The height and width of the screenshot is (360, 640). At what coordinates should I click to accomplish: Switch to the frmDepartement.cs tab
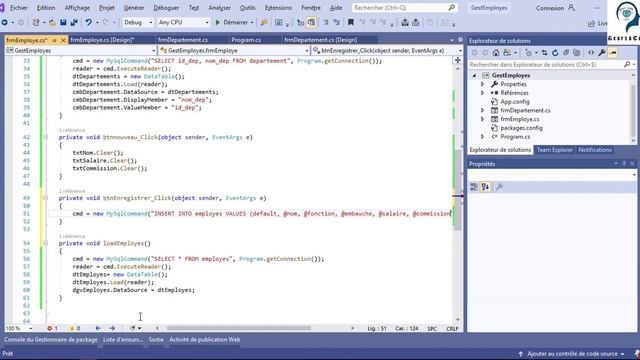pos(182,40)
